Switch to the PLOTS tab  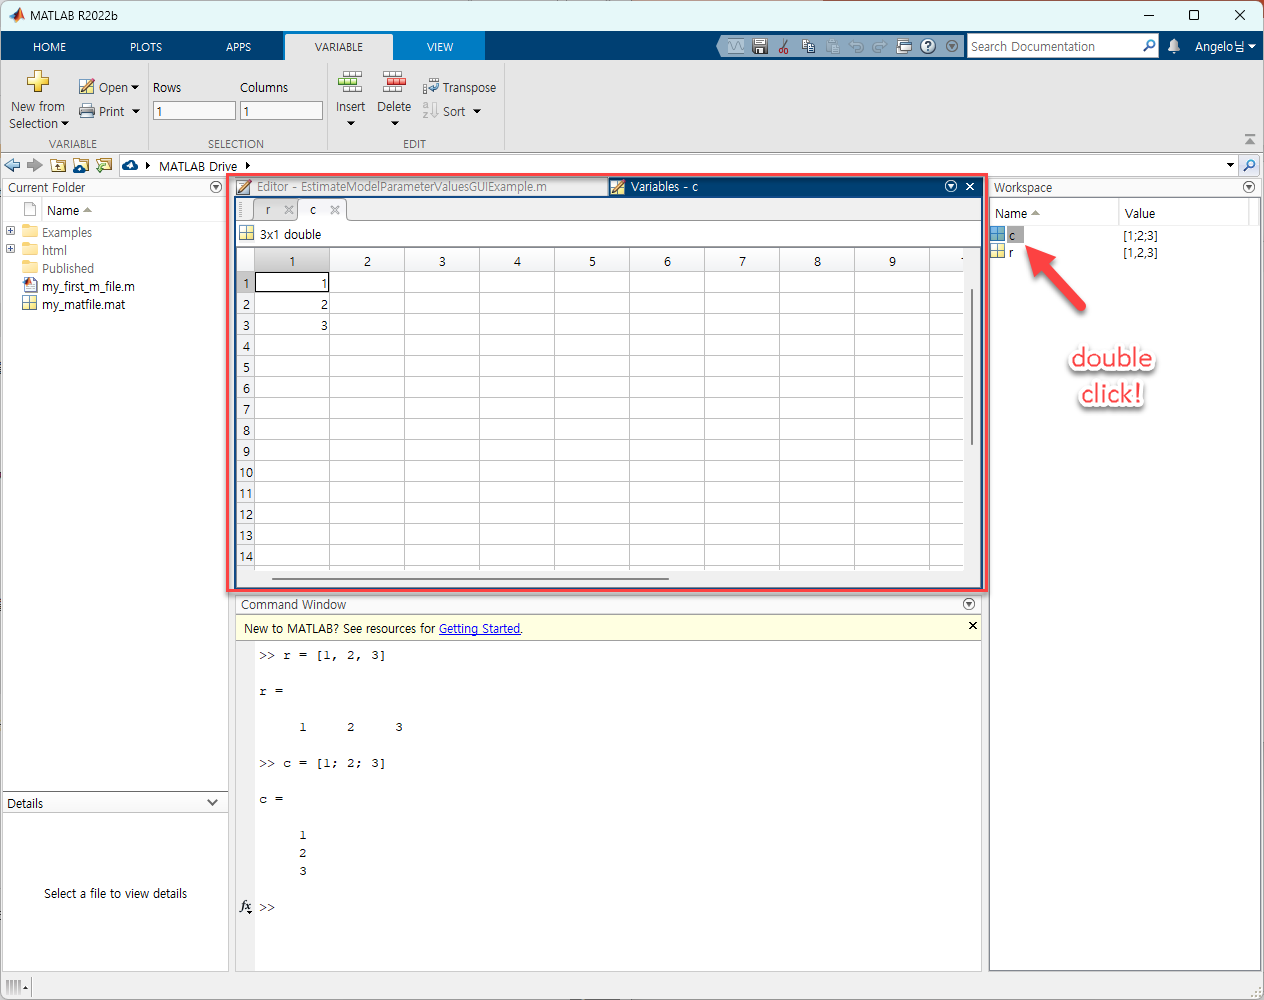[x=146, y=47]
